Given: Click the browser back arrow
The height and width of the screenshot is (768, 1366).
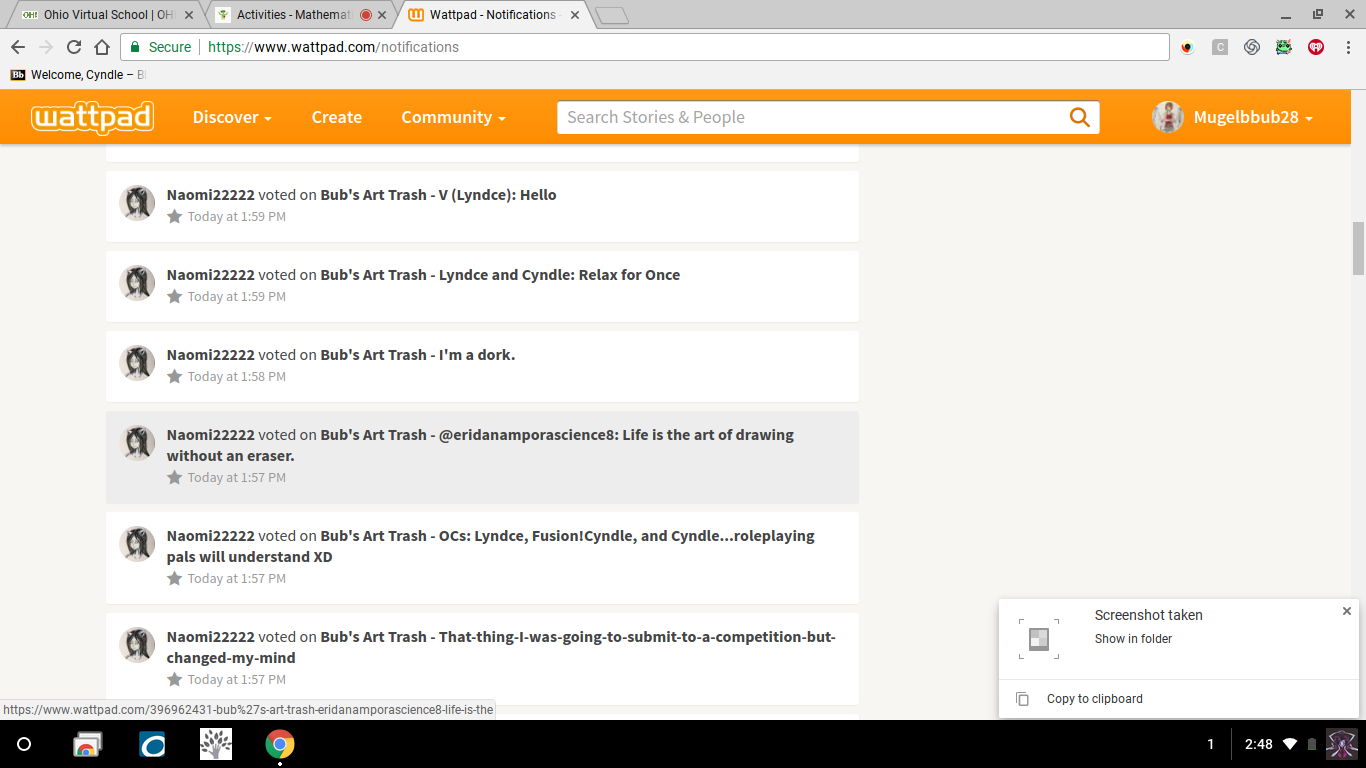Looking at the screenshot, I should 18,47.
